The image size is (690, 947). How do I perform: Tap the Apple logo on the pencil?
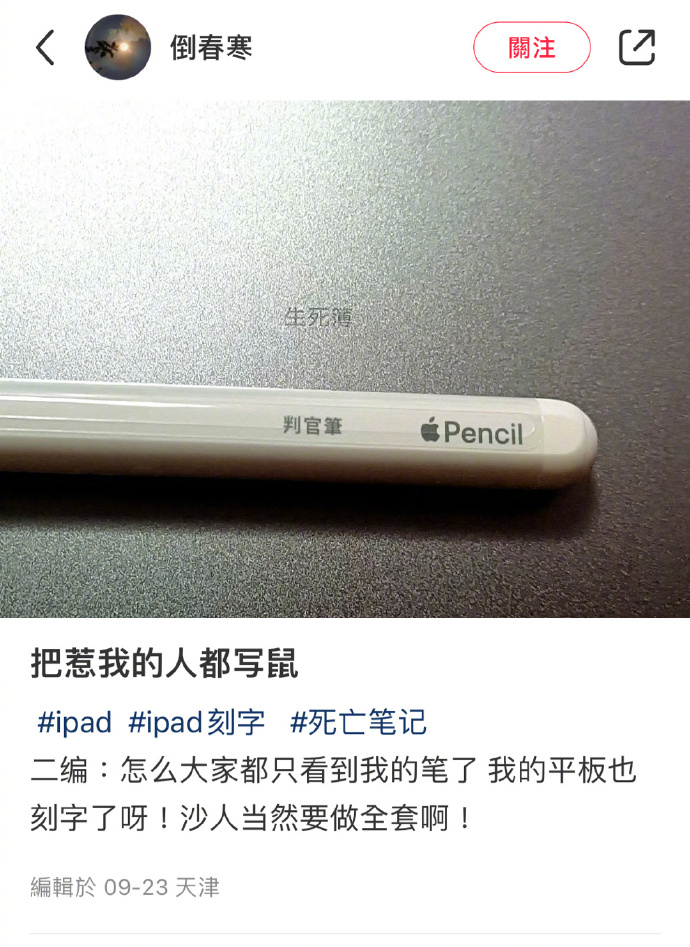point(430,429)
